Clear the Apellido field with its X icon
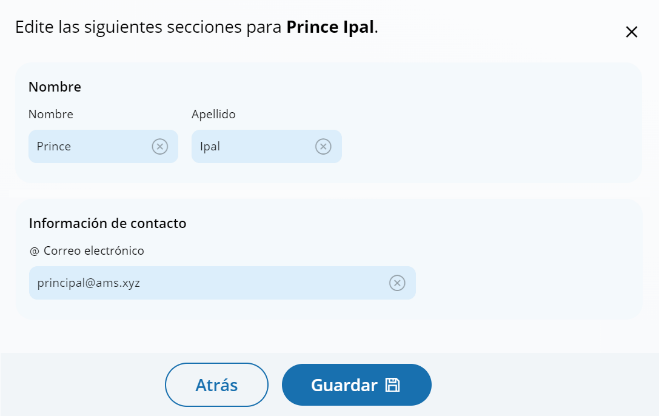659x416 pixels. click(x=323, y=146)
